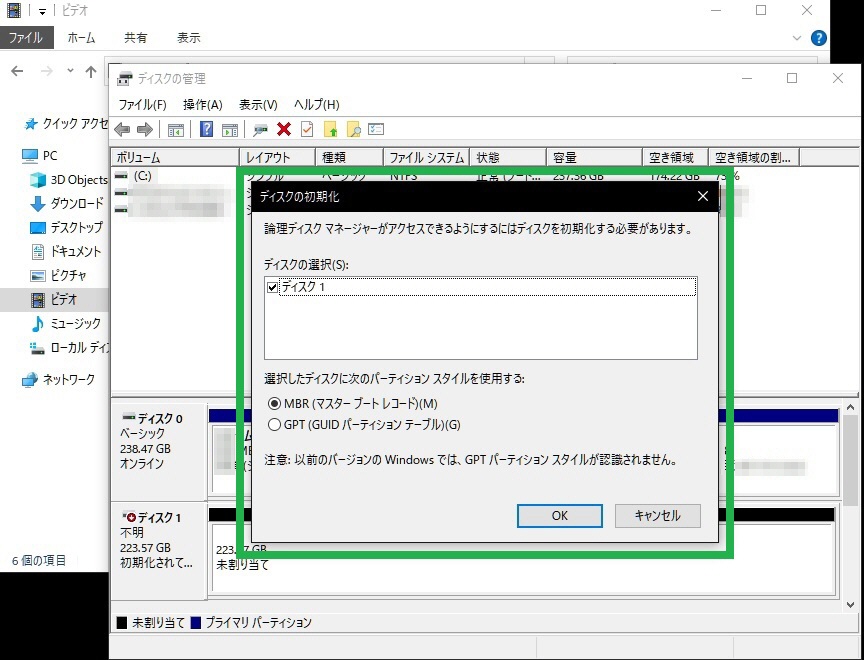
Task: Select ビデオ folder in sidebar
Action: (53, 299)
